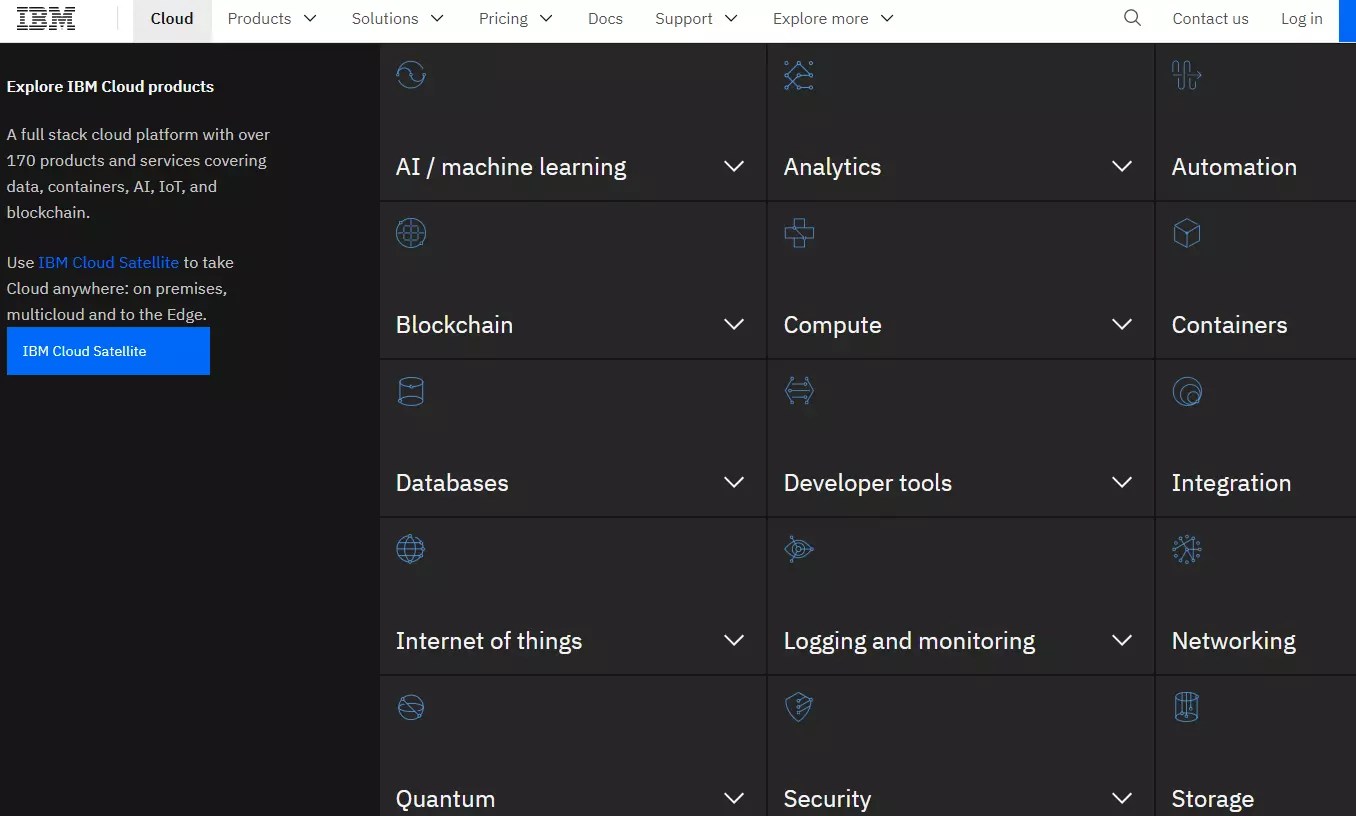The width and height of the screenshot is (1356, 816).
Task: Open the Support menu
Action: [x=697, y=19]
